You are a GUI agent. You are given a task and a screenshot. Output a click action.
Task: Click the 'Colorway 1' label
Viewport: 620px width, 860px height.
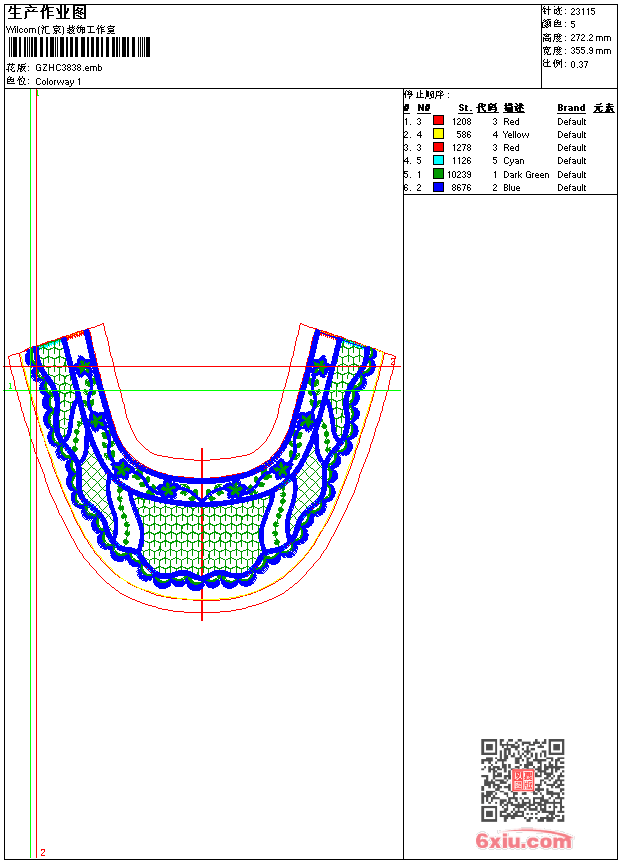58,82
